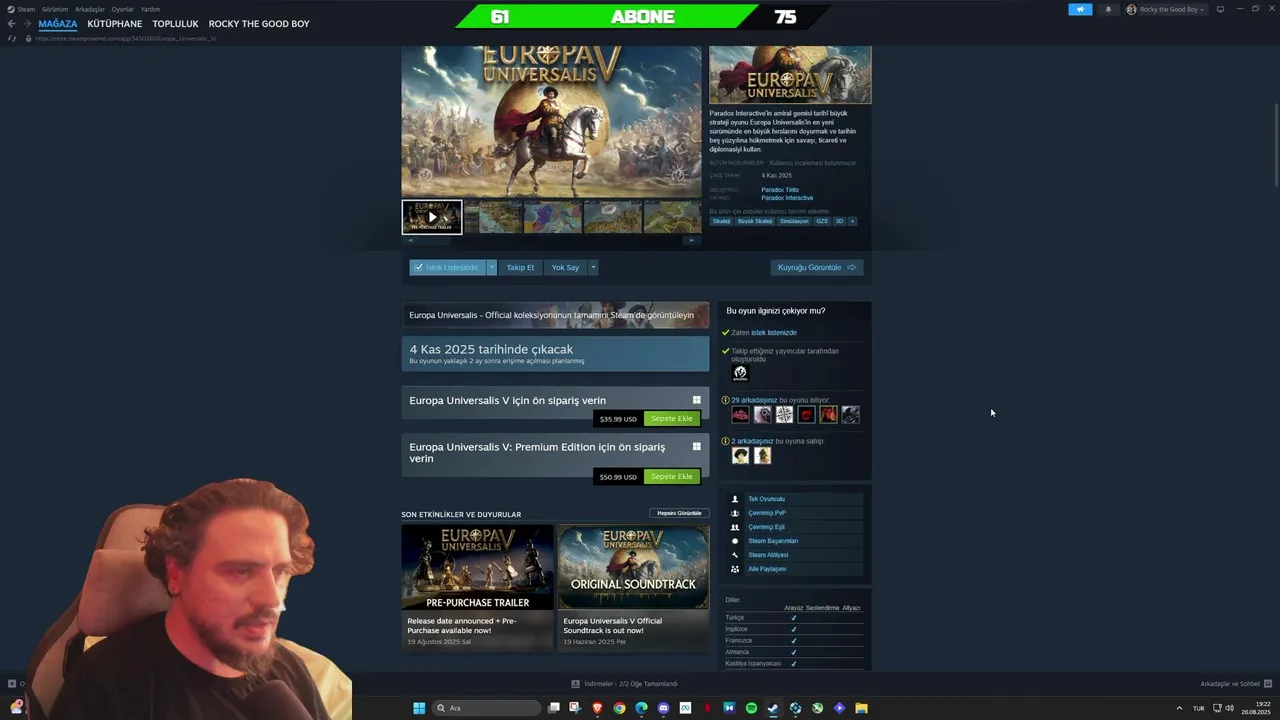
Task: Click the page vertical scrollbar
Action: pos(1275,145)
